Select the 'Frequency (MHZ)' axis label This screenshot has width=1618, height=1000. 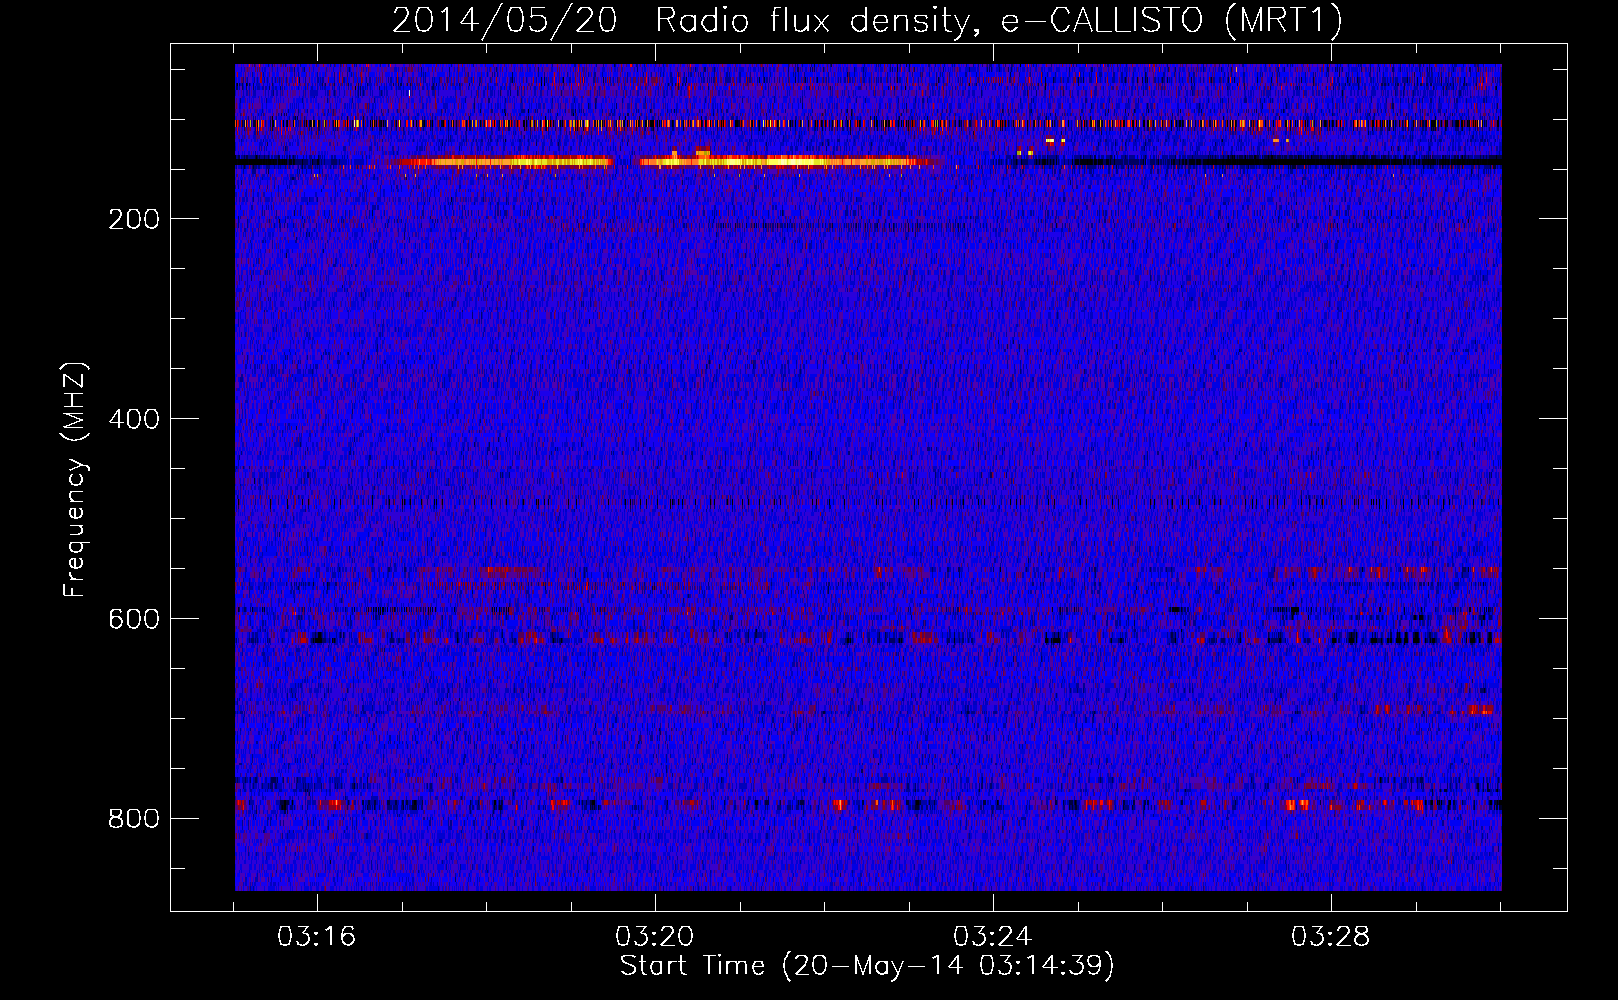pyautogui.click(x=75, y=480)
